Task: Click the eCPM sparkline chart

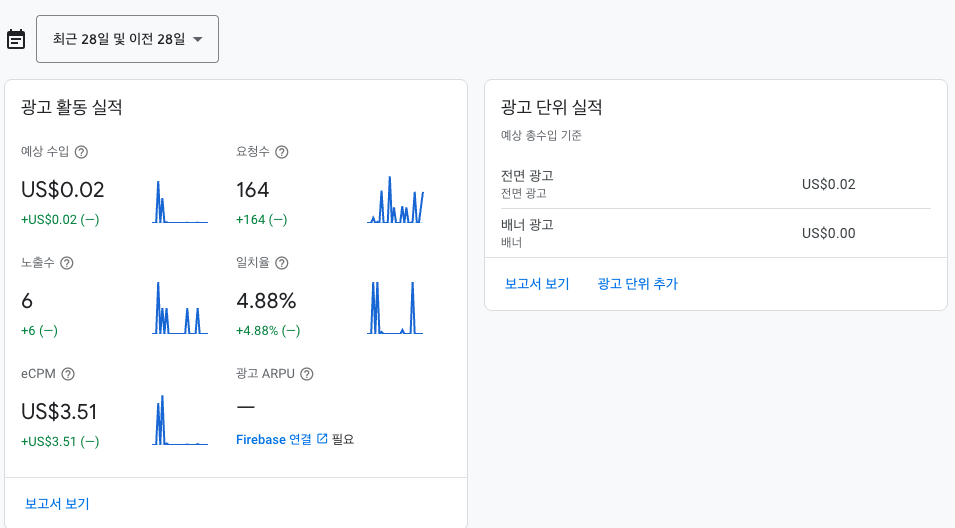Action: [x=180, y=420]
